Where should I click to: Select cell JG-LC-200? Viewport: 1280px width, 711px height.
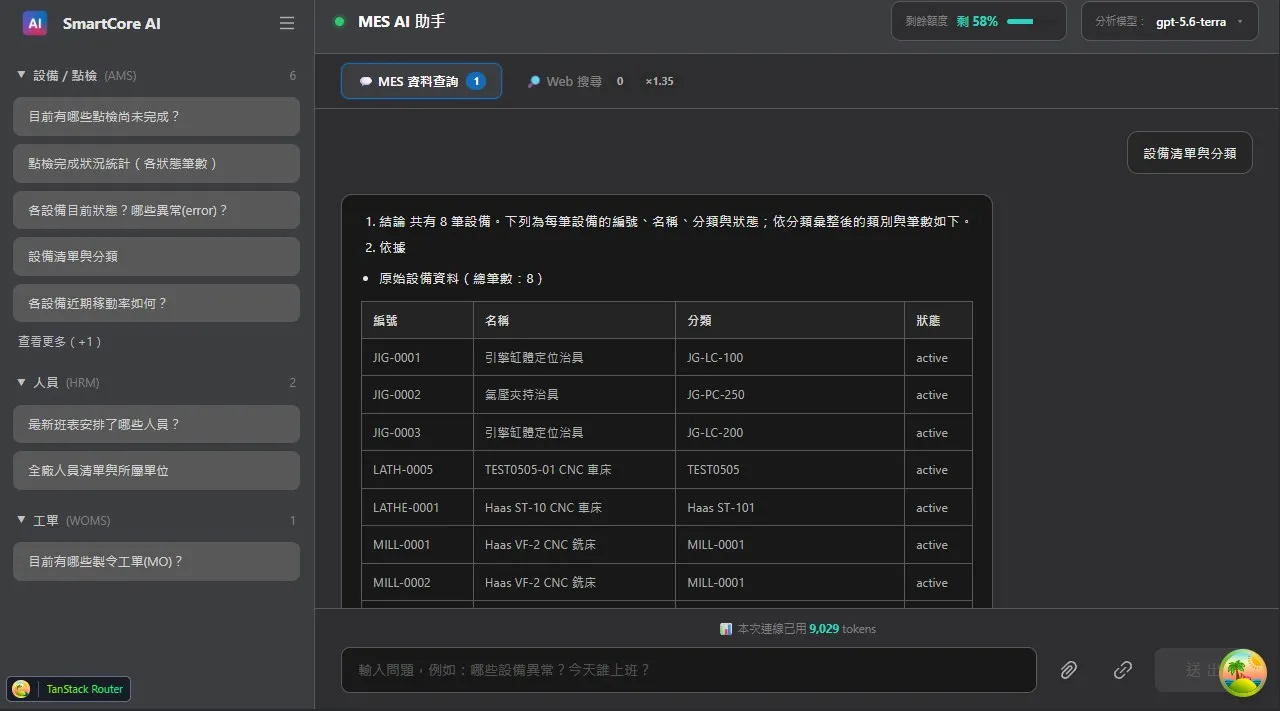(790, 433)
